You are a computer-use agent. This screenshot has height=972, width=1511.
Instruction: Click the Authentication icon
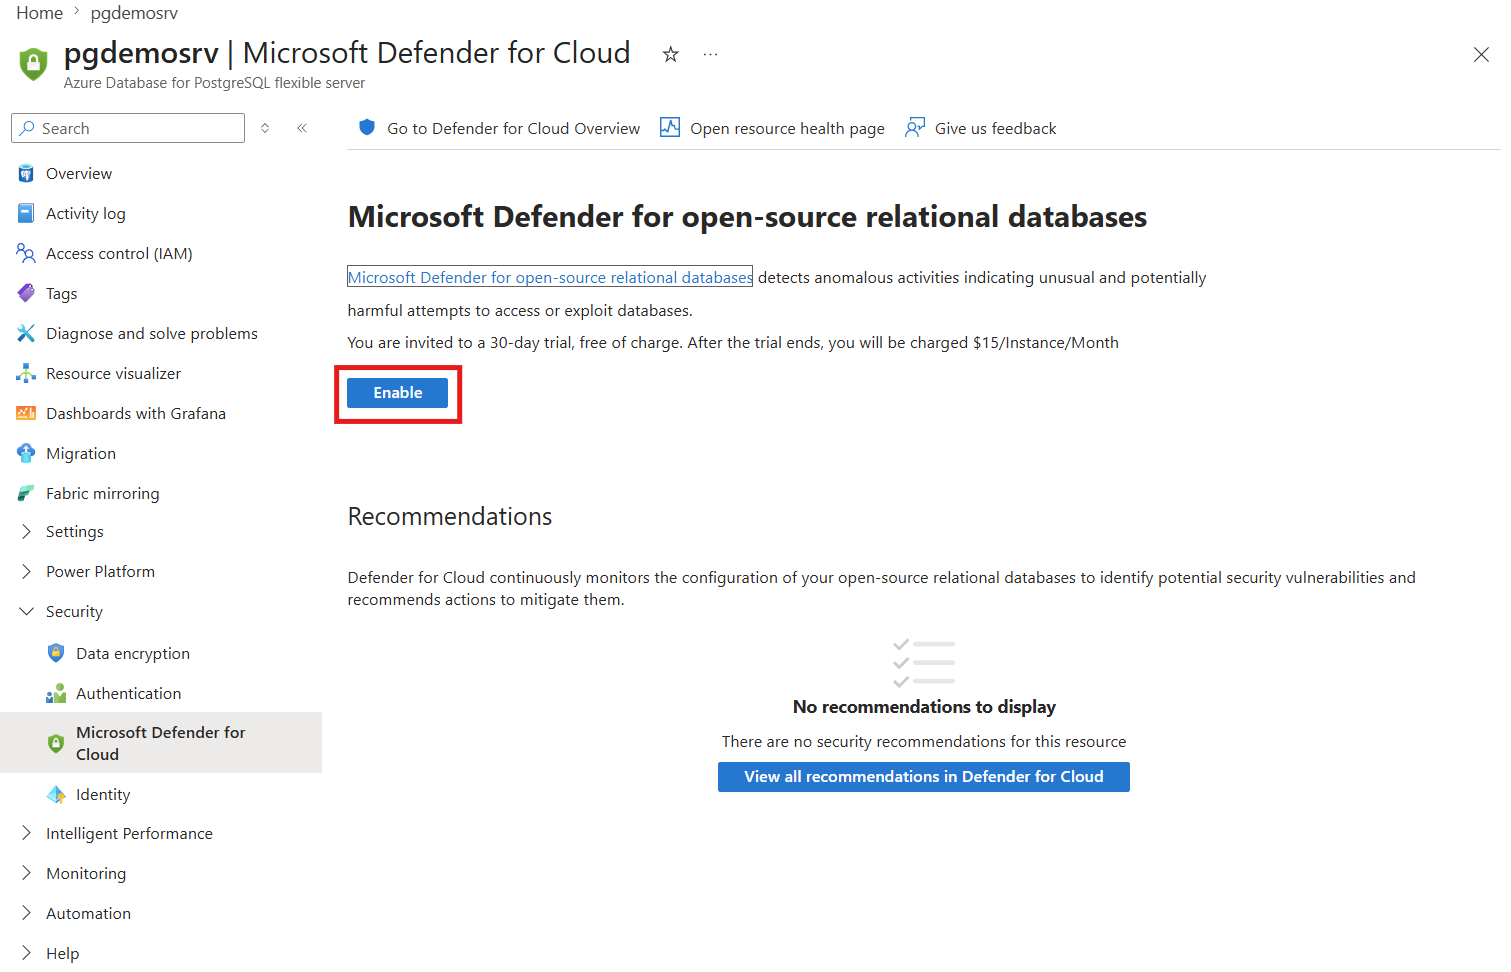pyautogui.click(x=56, y=694)
